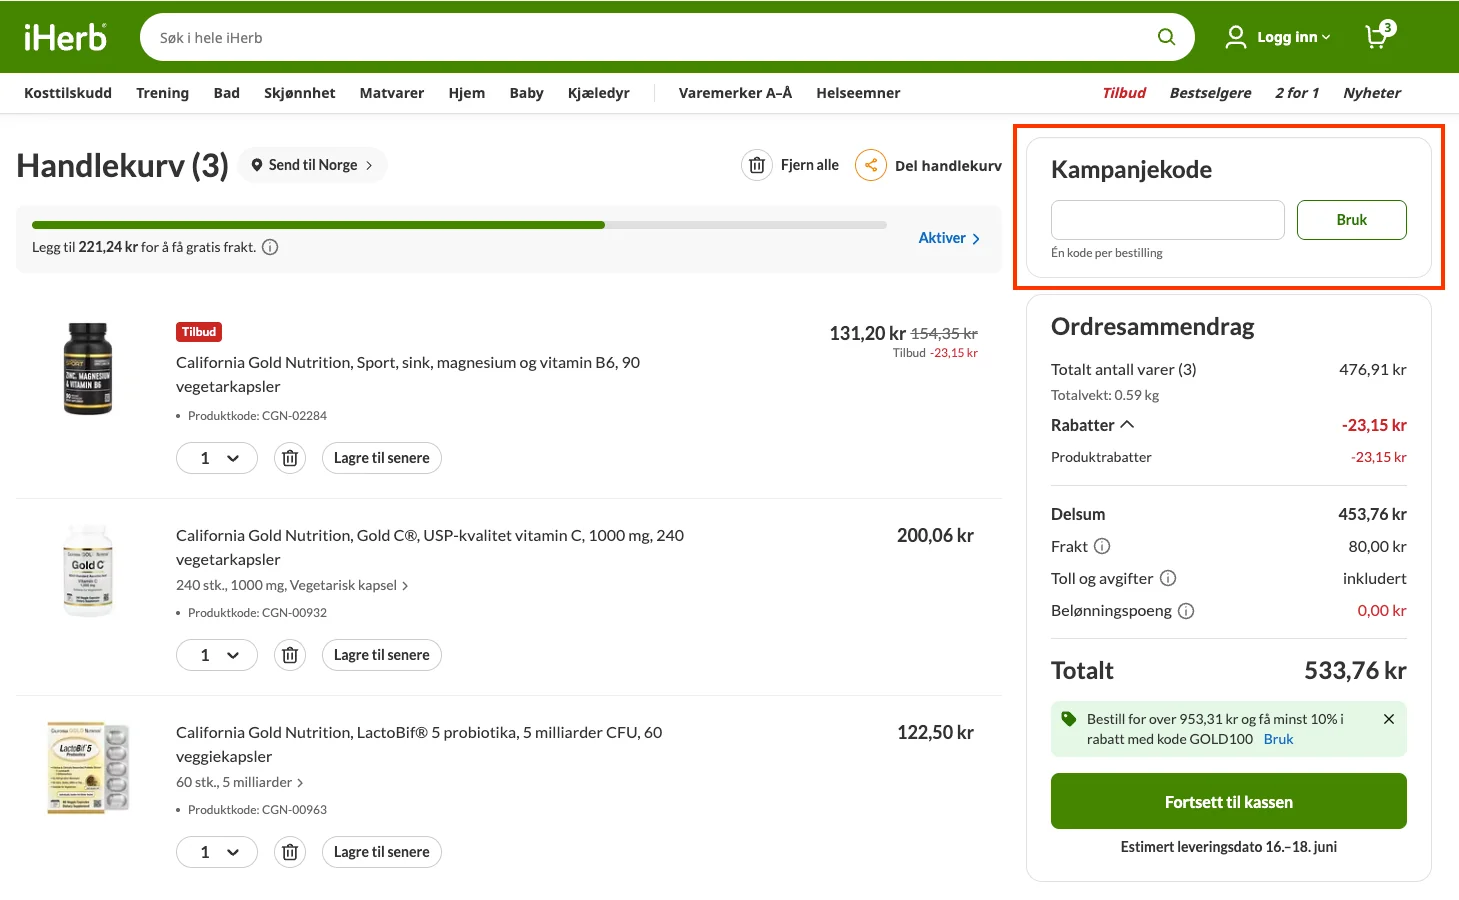Click Aktiver for free shipping
The image size is (1459, 900).
click(949, 238)
